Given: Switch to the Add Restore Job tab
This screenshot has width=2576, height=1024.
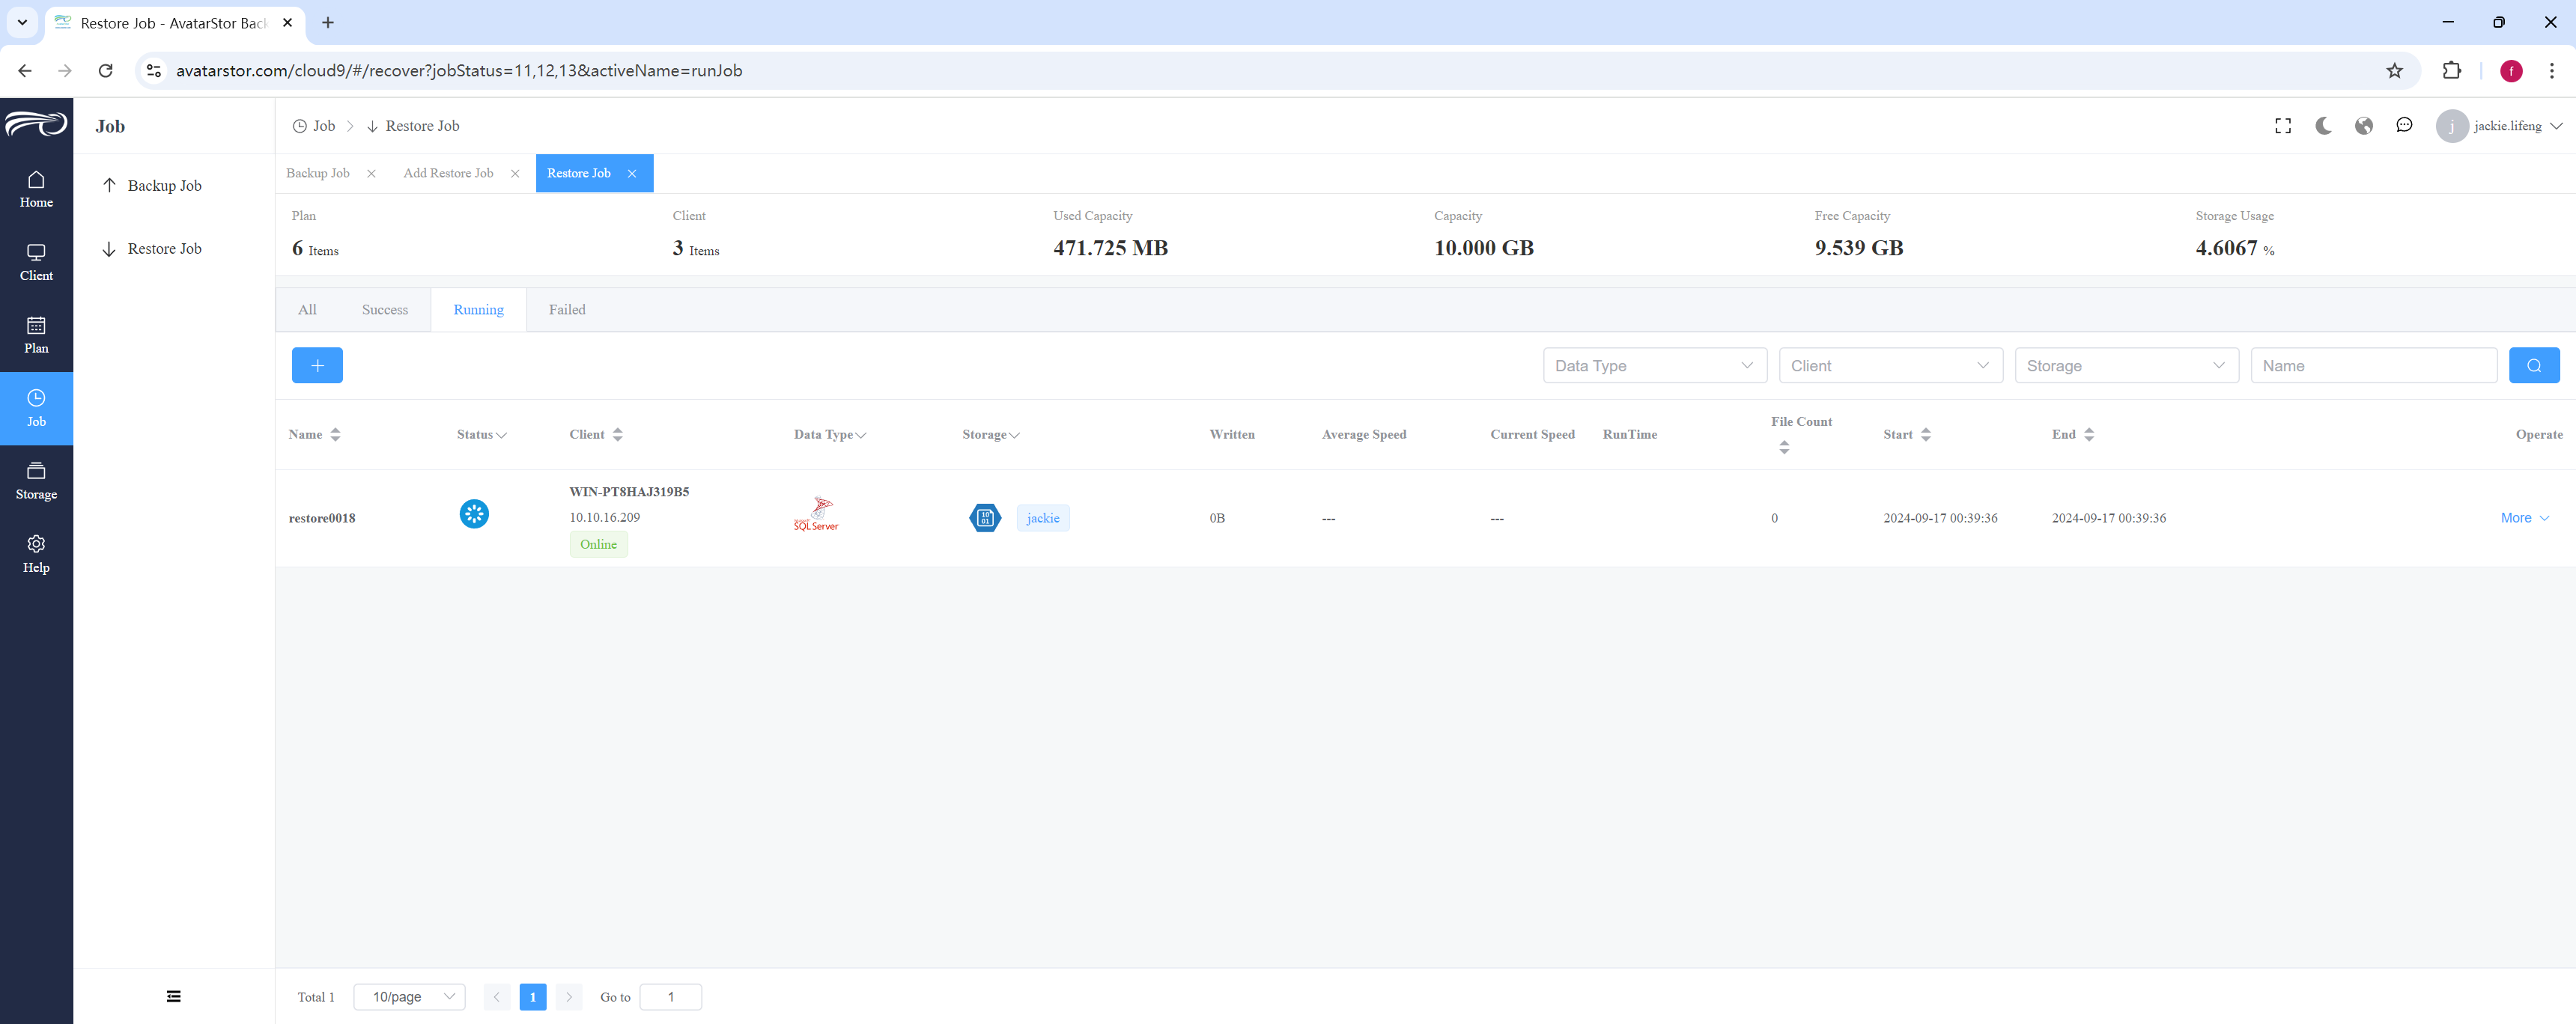Looking at the screenshot, I should pos(448,173).
